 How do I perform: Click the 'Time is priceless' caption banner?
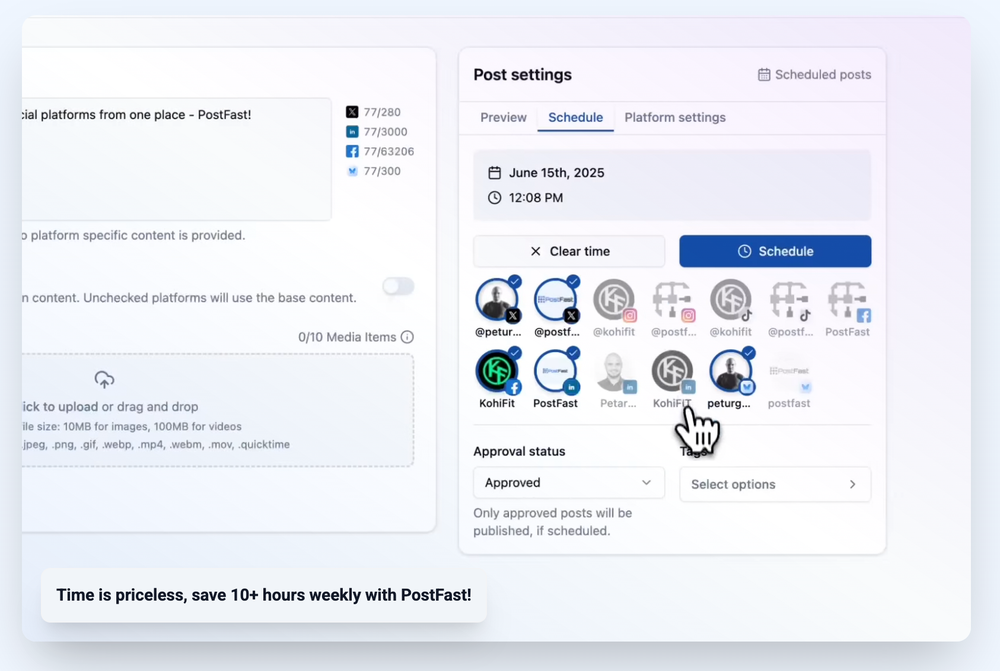click(263, 595)
